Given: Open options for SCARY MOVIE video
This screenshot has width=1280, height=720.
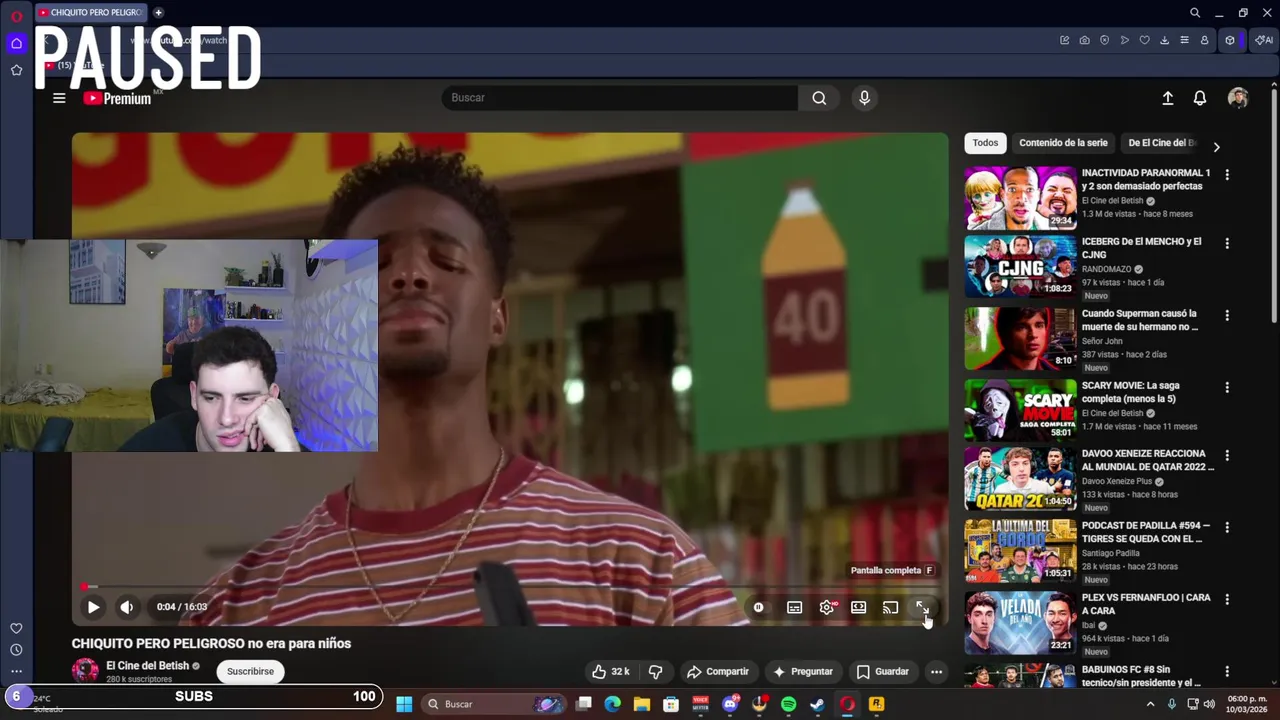Looking at the screenshot, I should [x=1227, y=387].
